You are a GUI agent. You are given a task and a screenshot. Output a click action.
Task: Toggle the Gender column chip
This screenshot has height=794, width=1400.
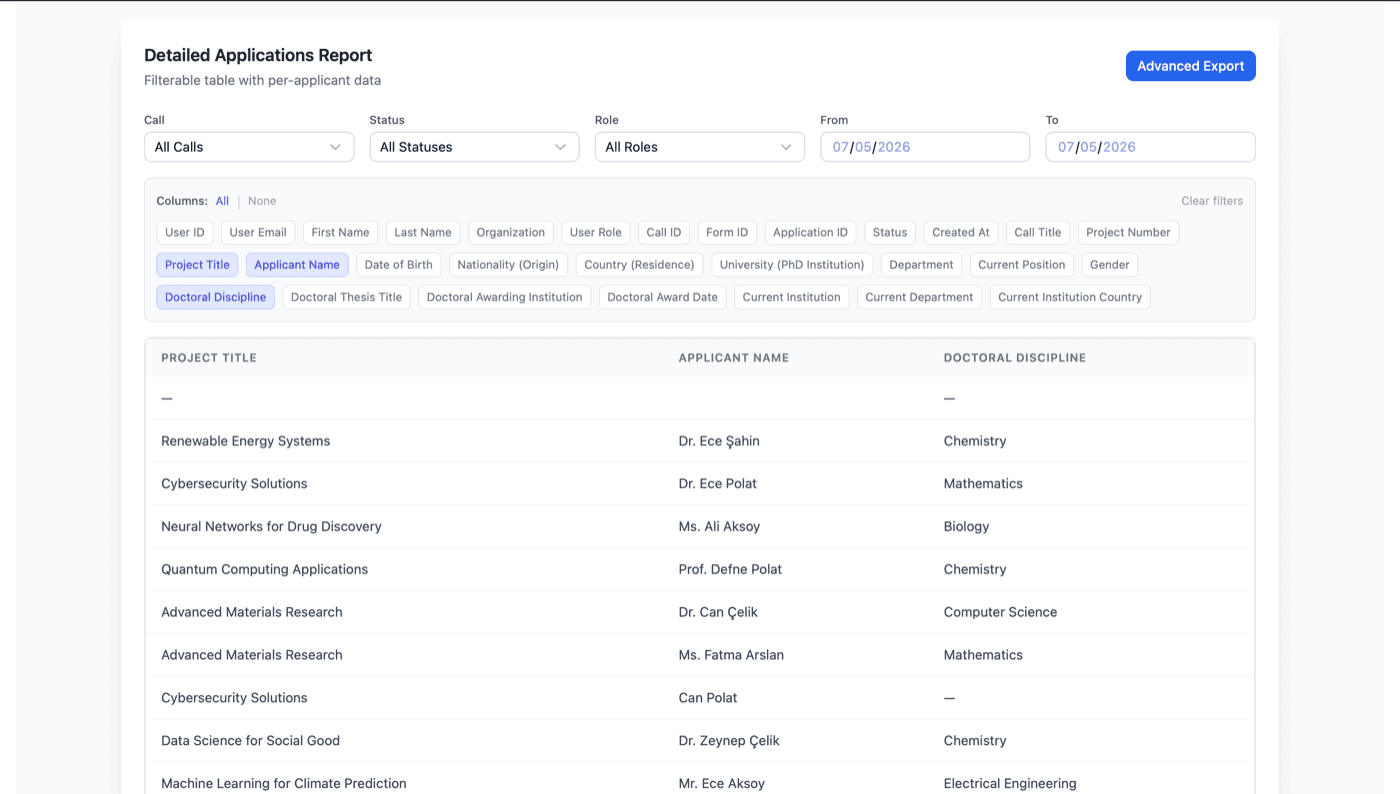tap(1110, 265)
